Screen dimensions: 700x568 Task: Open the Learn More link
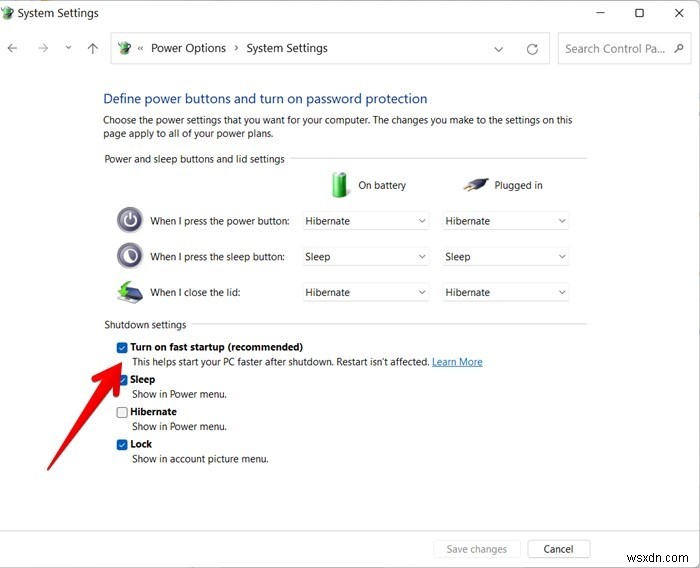point(457,362)
